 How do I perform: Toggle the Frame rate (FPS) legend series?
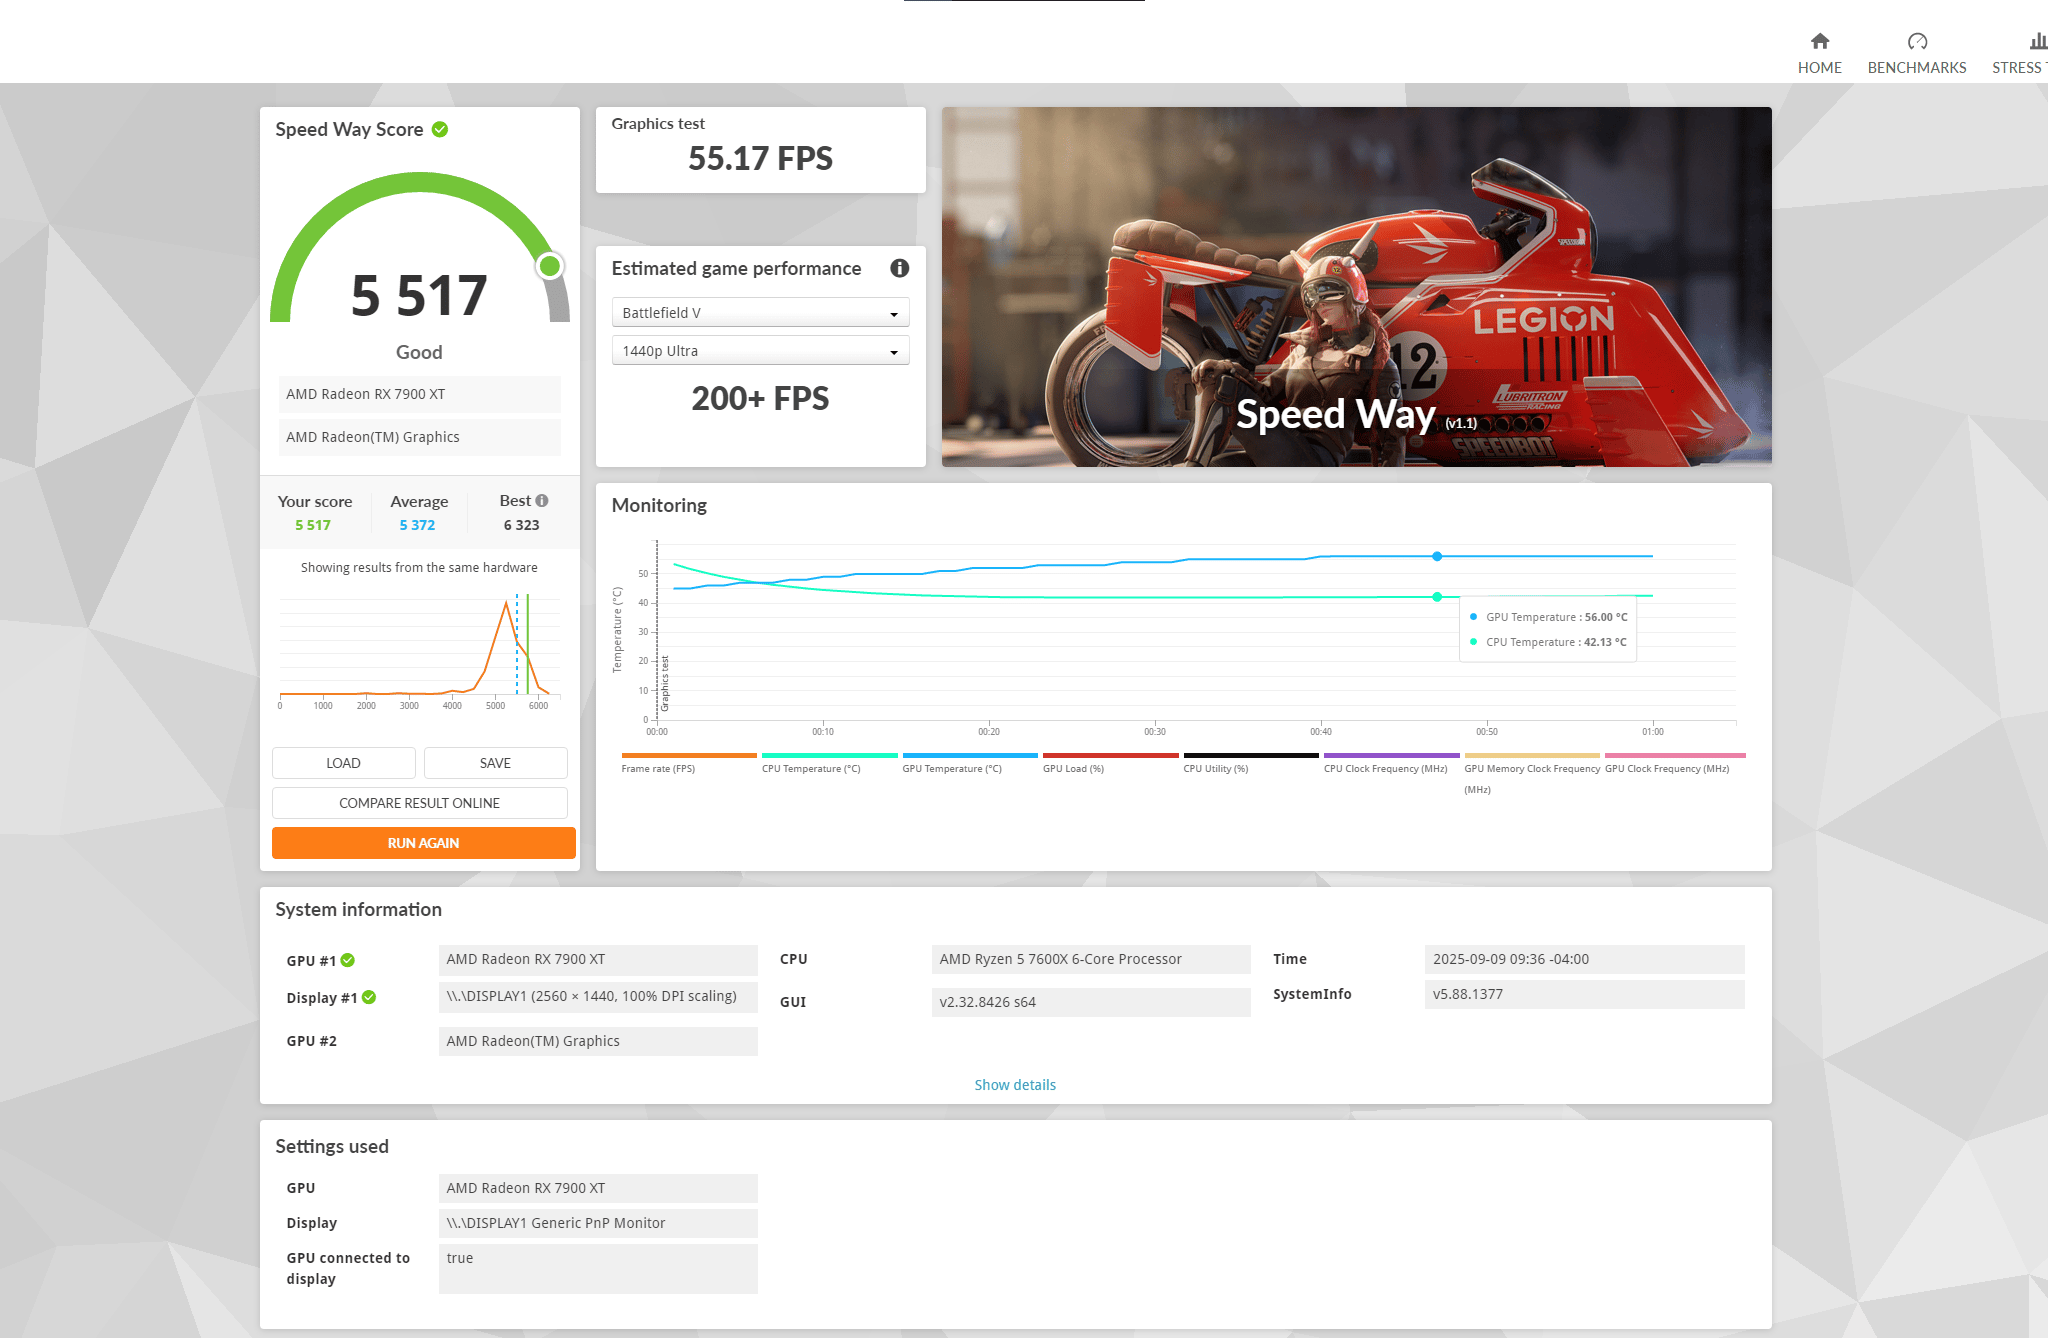point(688,763)
